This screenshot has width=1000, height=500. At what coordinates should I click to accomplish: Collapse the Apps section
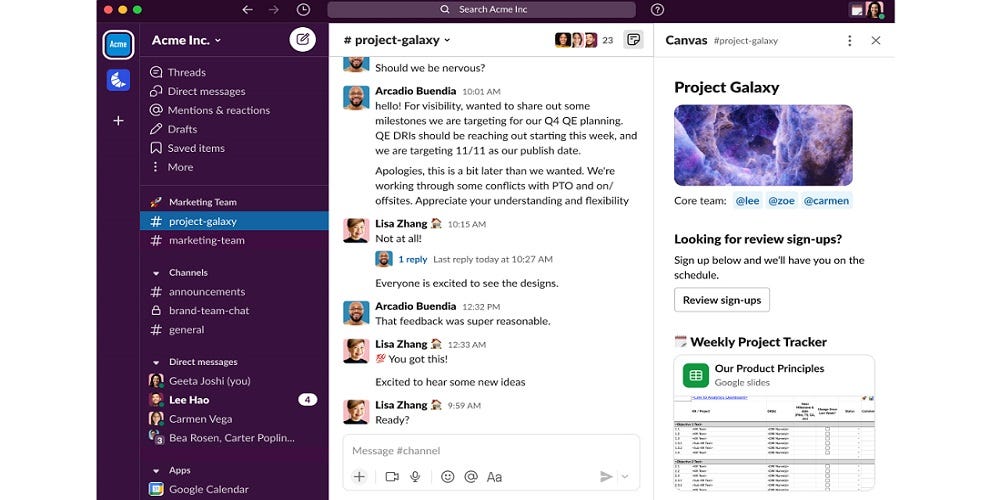click(156, 471)
